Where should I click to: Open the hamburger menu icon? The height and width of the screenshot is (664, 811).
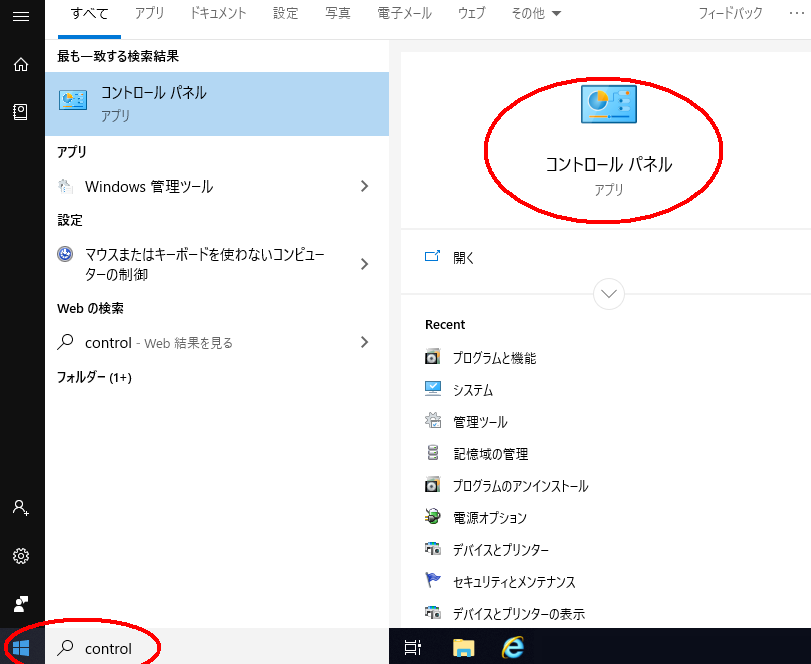click(21, 15)
